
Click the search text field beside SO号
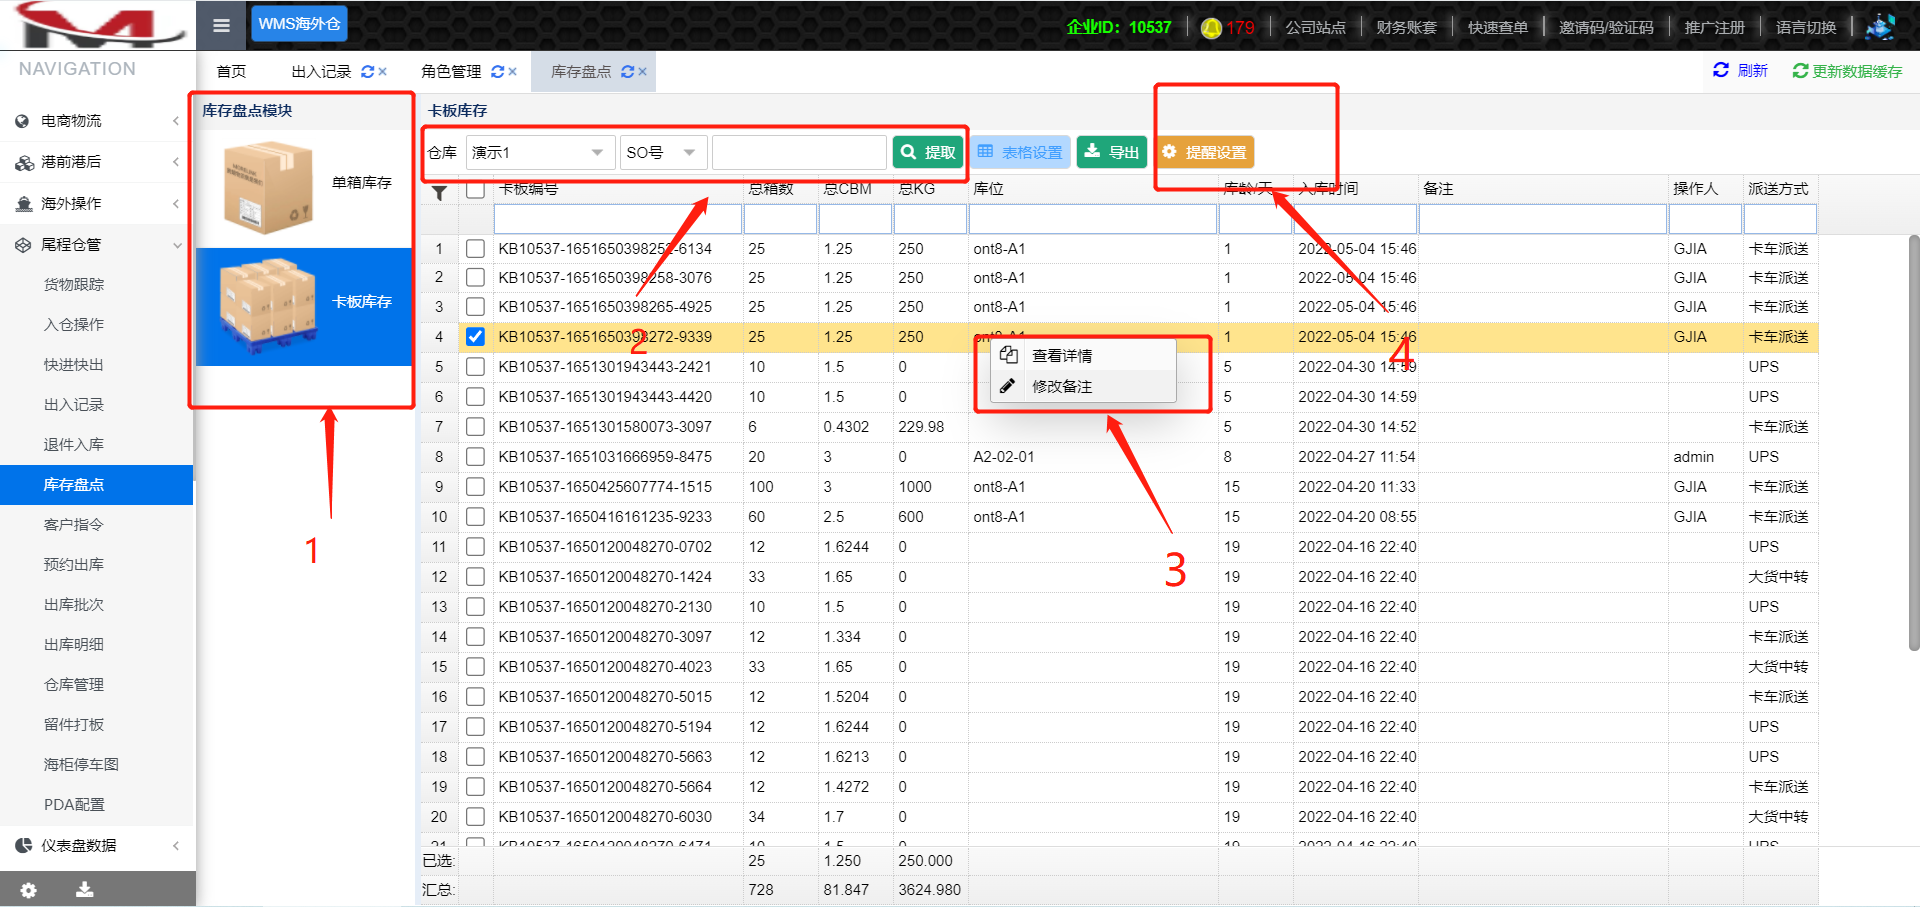click(x=798, y=153)
